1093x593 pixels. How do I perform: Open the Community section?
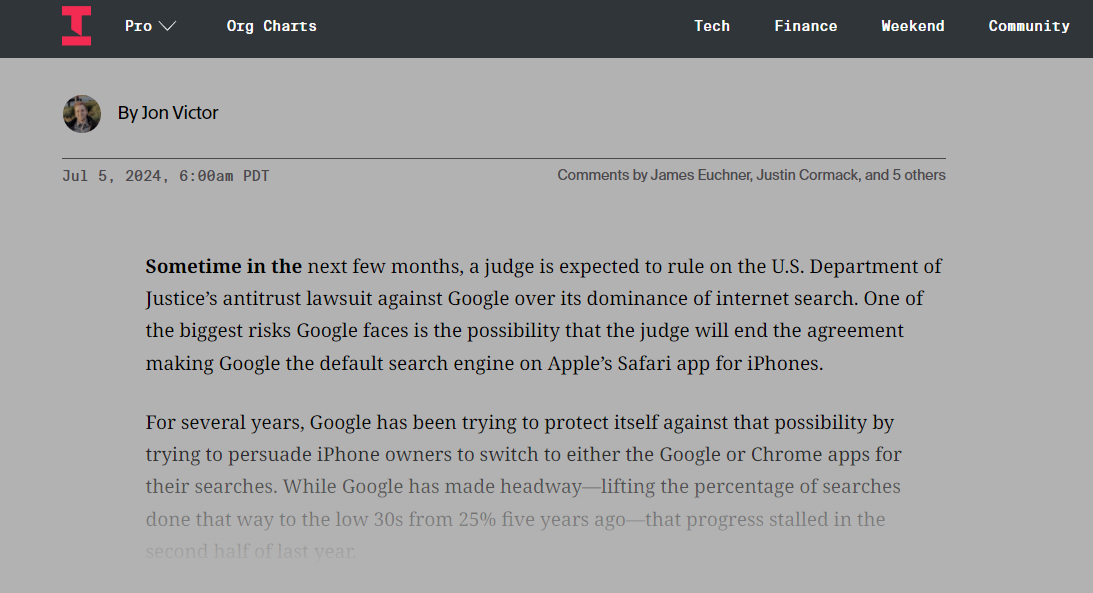(1029, 26)
